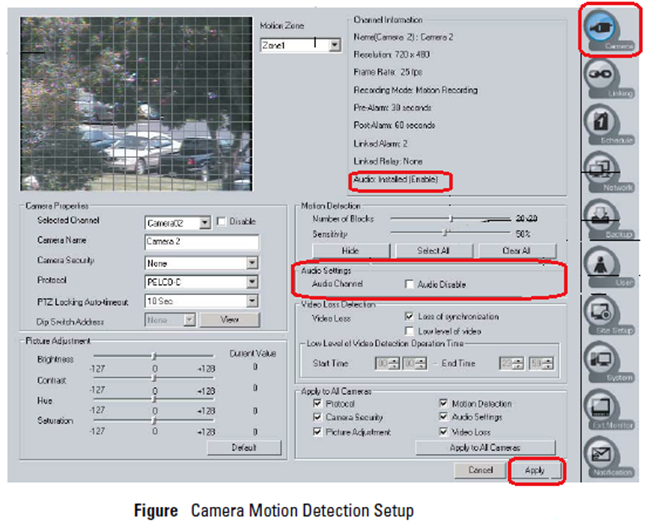
Task: Toggle Loss of synchronization checkbox
Action: (410, 316)
